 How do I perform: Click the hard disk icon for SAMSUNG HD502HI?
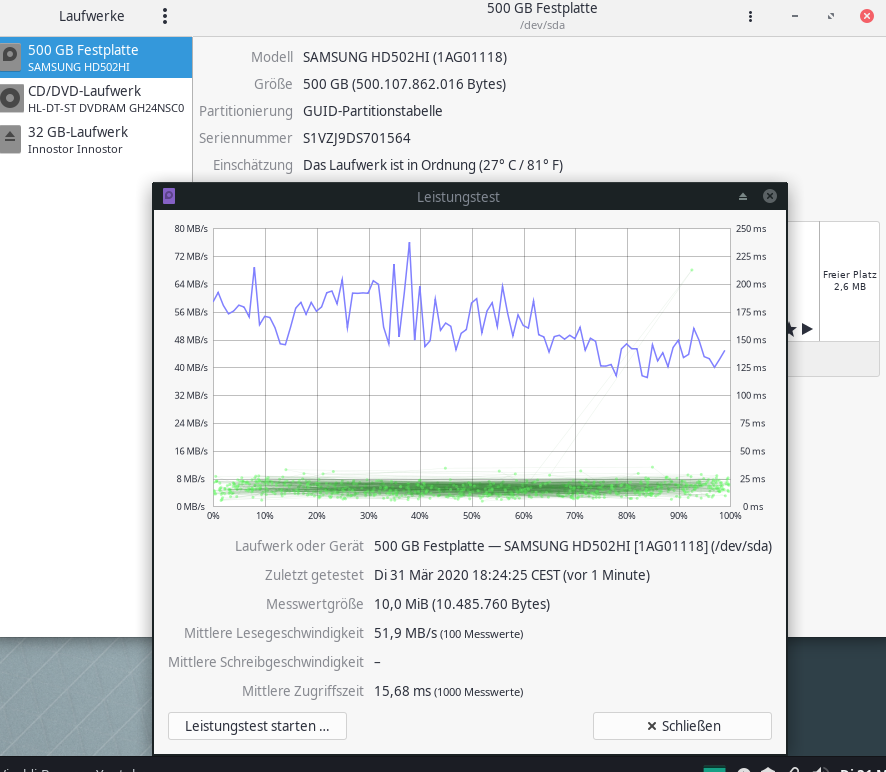[x=11, y=58]
